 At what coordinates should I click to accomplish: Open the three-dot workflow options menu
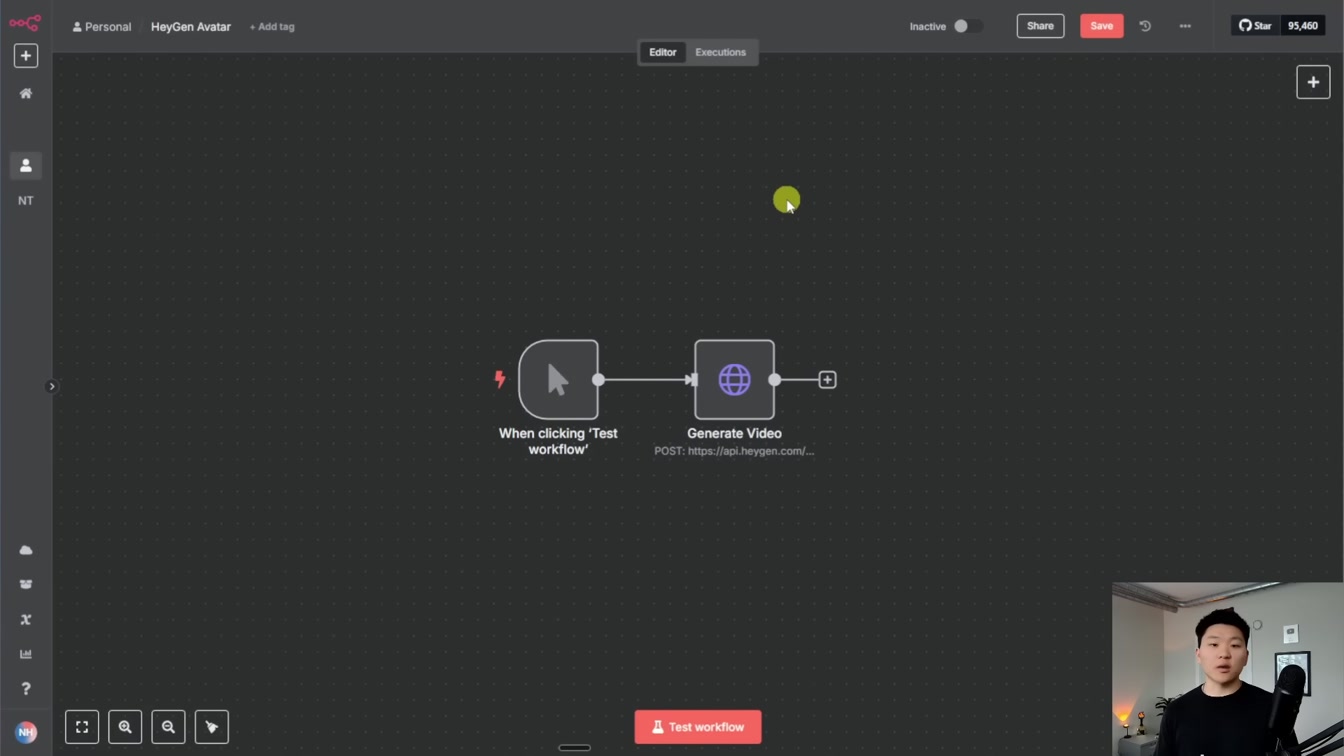pos(1185,26)
